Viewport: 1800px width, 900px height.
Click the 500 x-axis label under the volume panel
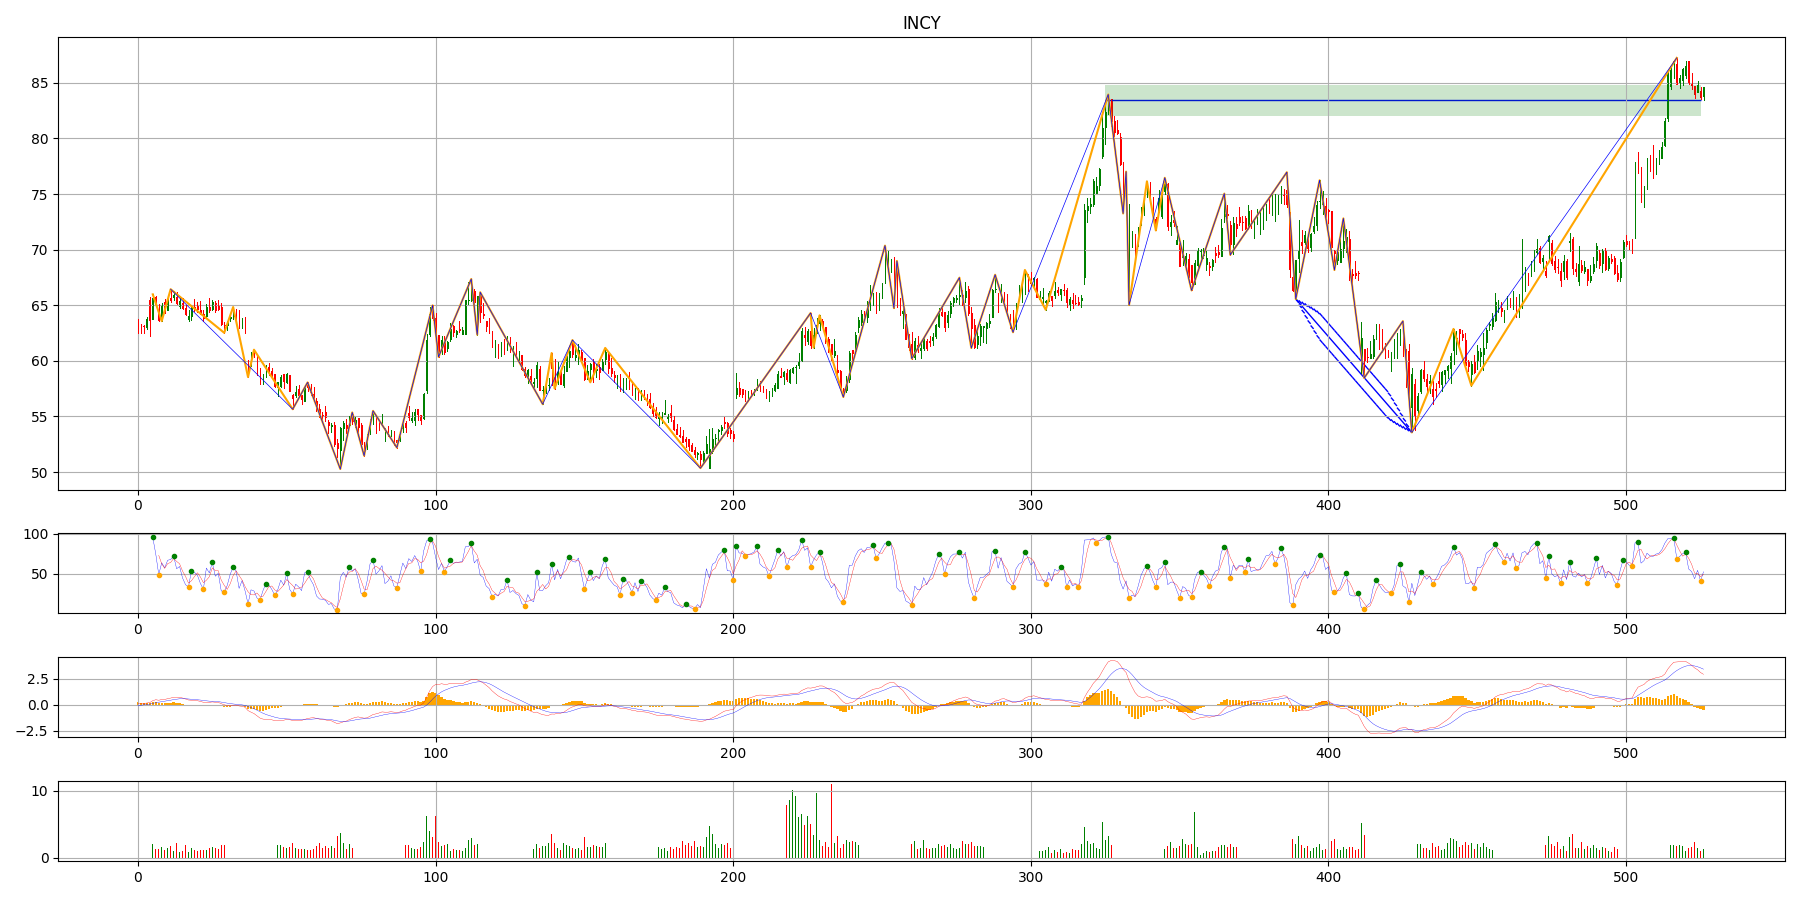pos(1626,877)
